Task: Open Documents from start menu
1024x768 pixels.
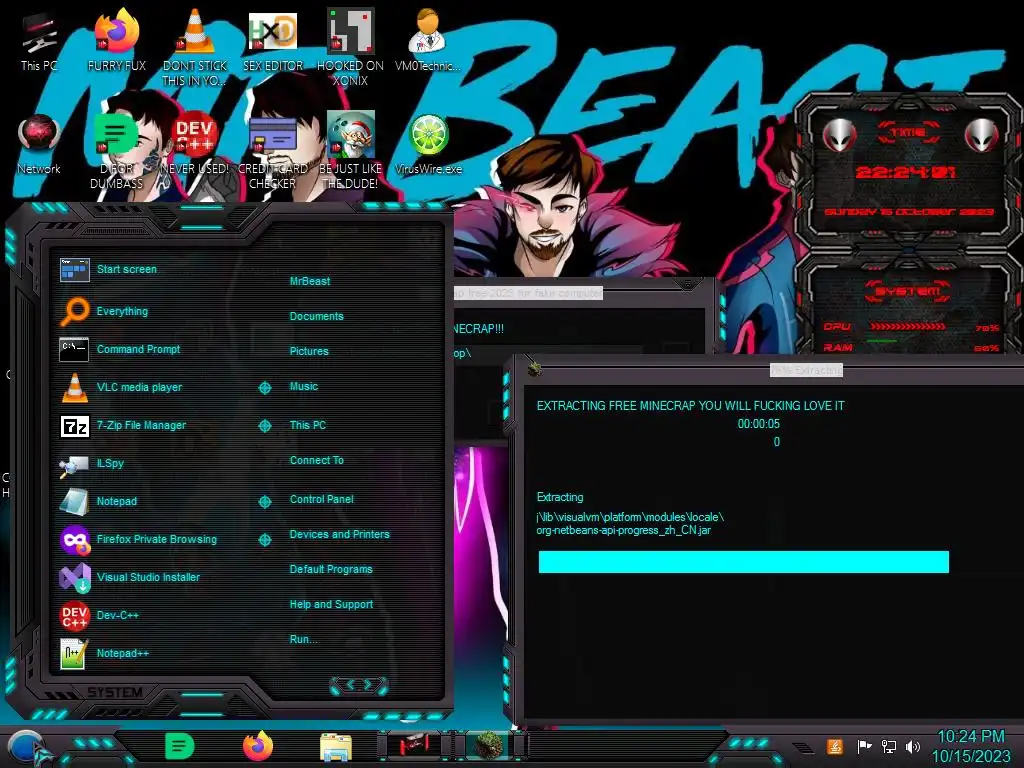Action: pos(316,316)
